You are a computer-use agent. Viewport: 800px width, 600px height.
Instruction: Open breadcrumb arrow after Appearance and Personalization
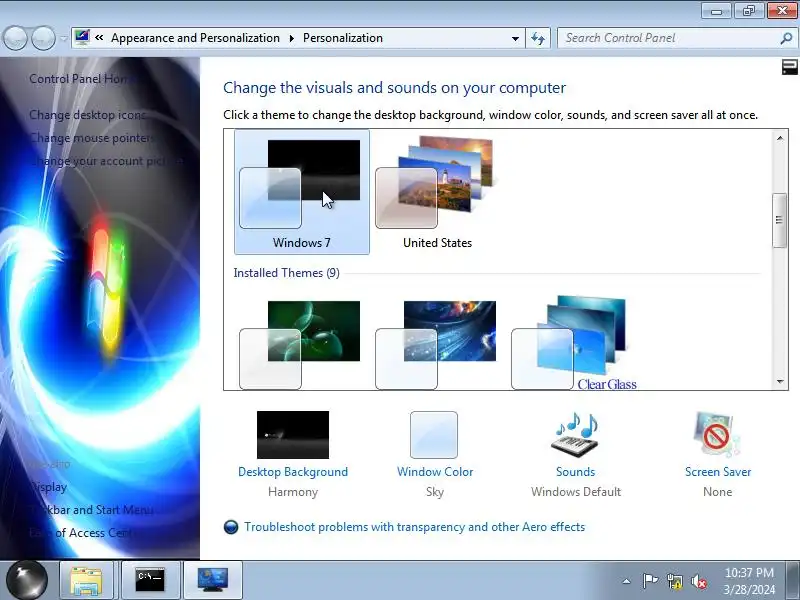pos(291,38)
